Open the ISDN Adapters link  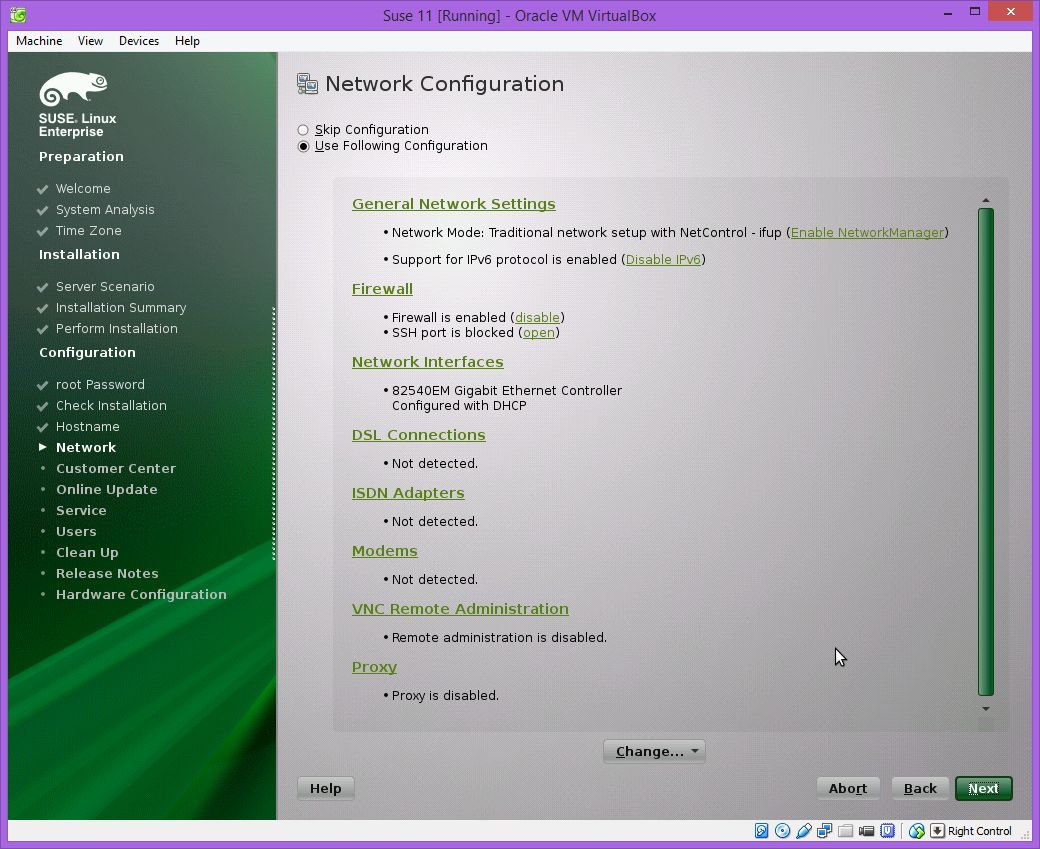408,493
